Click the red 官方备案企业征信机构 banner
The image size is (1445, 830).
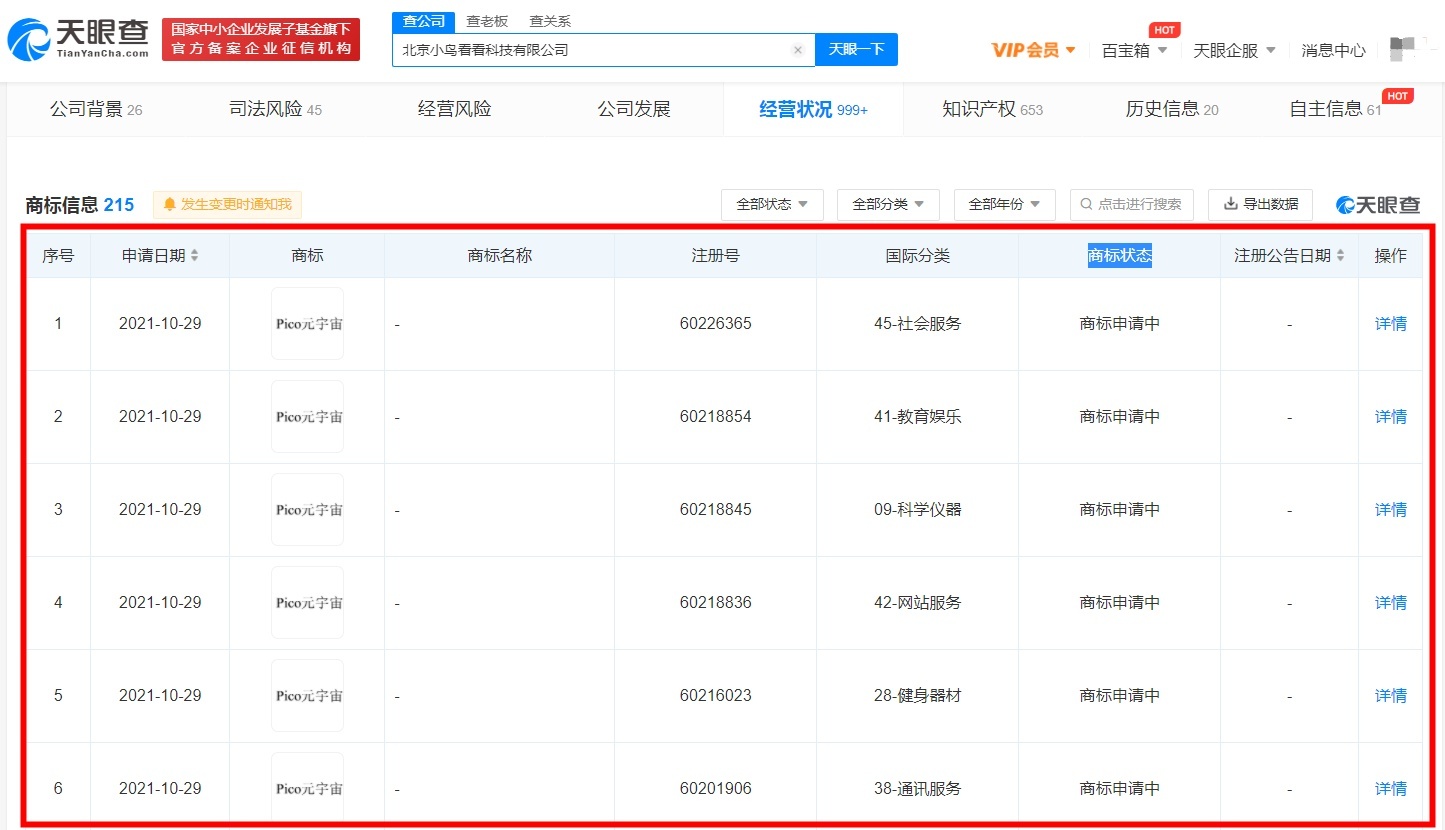click(261, 39)
